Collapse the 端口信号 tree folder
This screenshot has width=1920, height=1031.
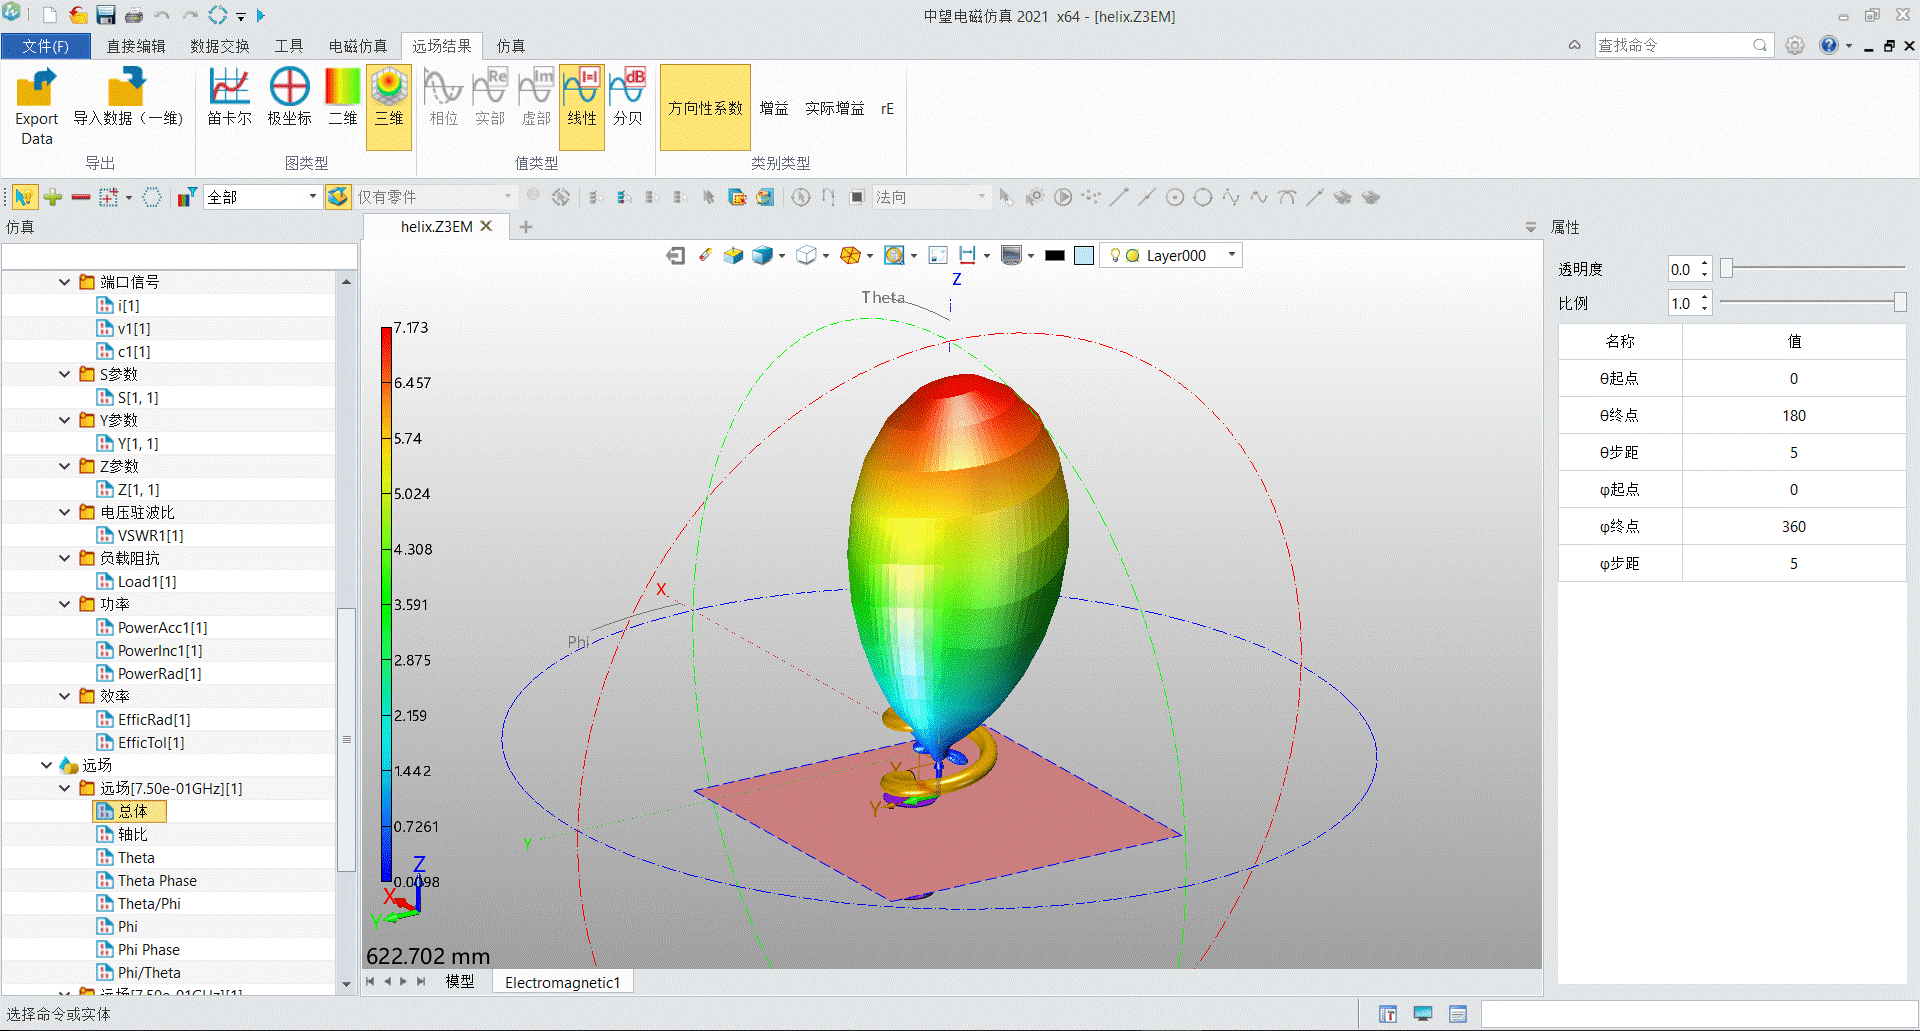tap(65, 282)
